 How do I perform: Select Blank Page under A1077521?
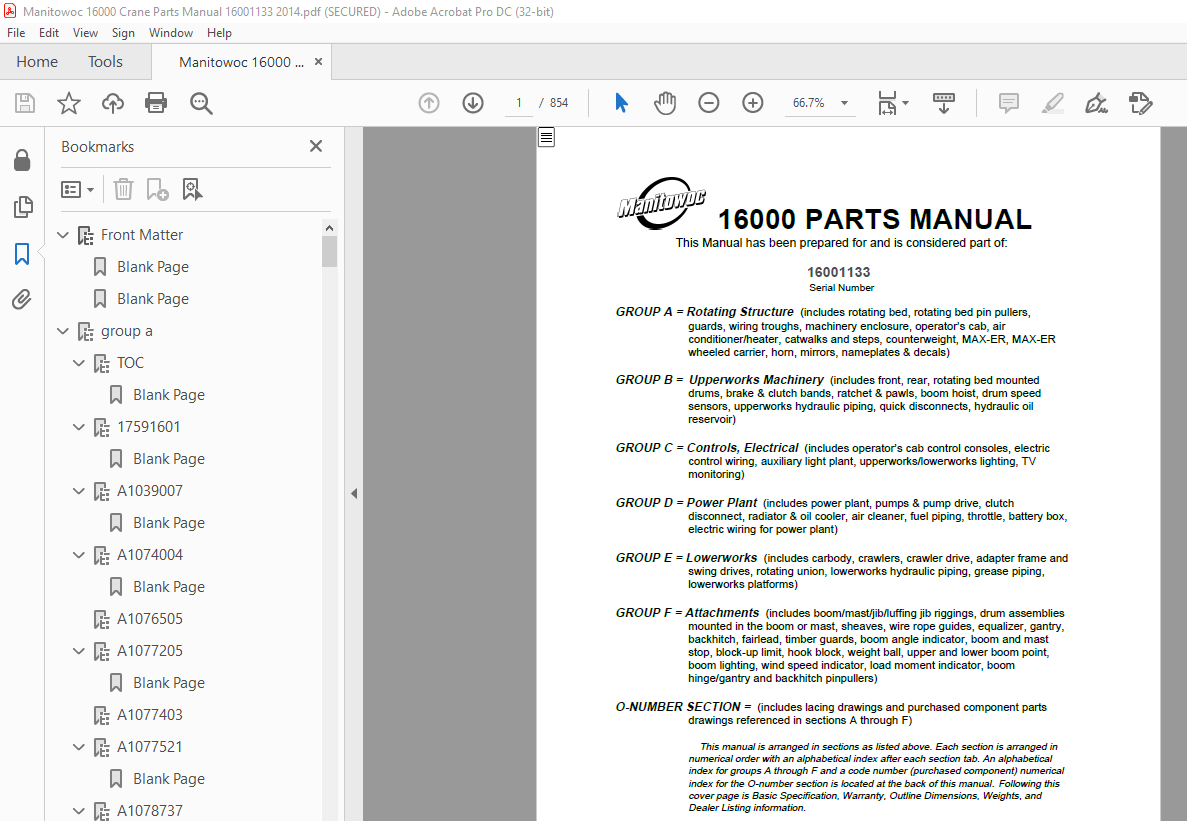tap(169, 779)
